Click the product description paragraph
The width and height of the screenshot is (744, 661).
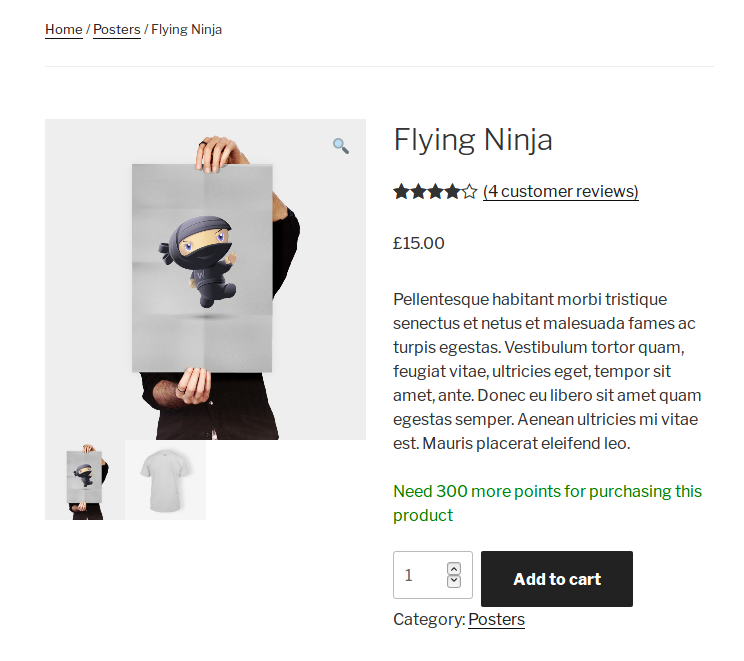tap(547, 371)
